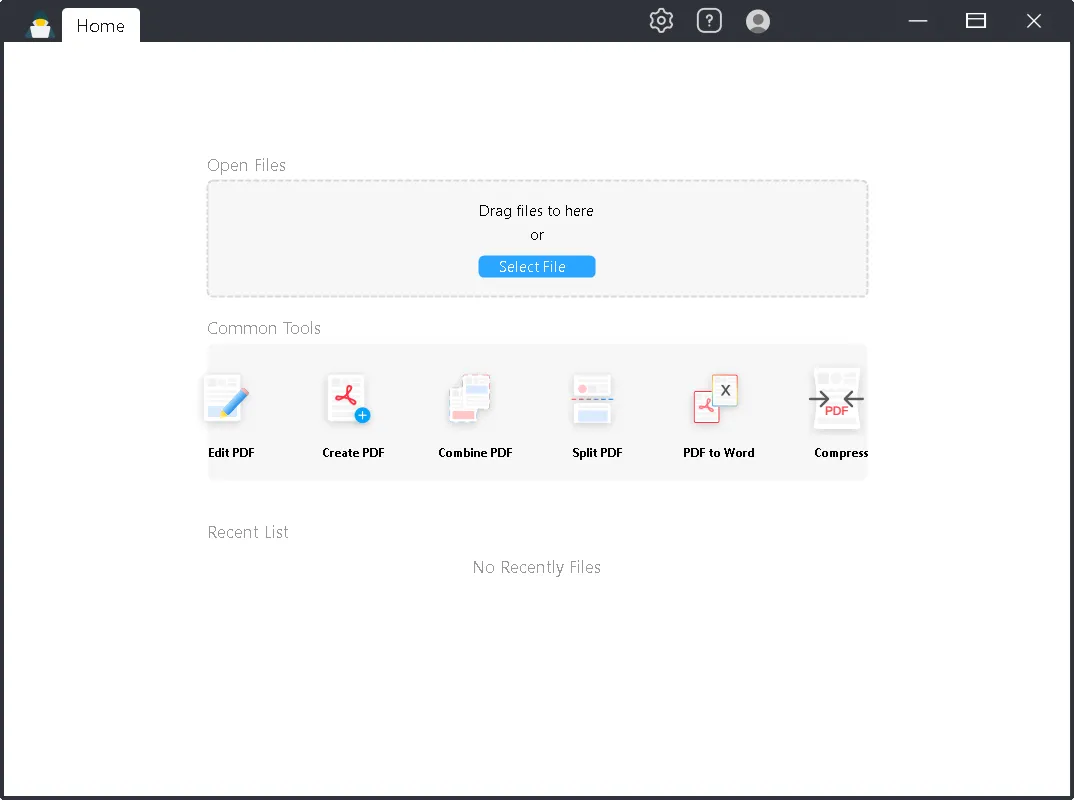Click the 'Split PDF' text label
The image size is (1074, 800).
pos(597,453)
